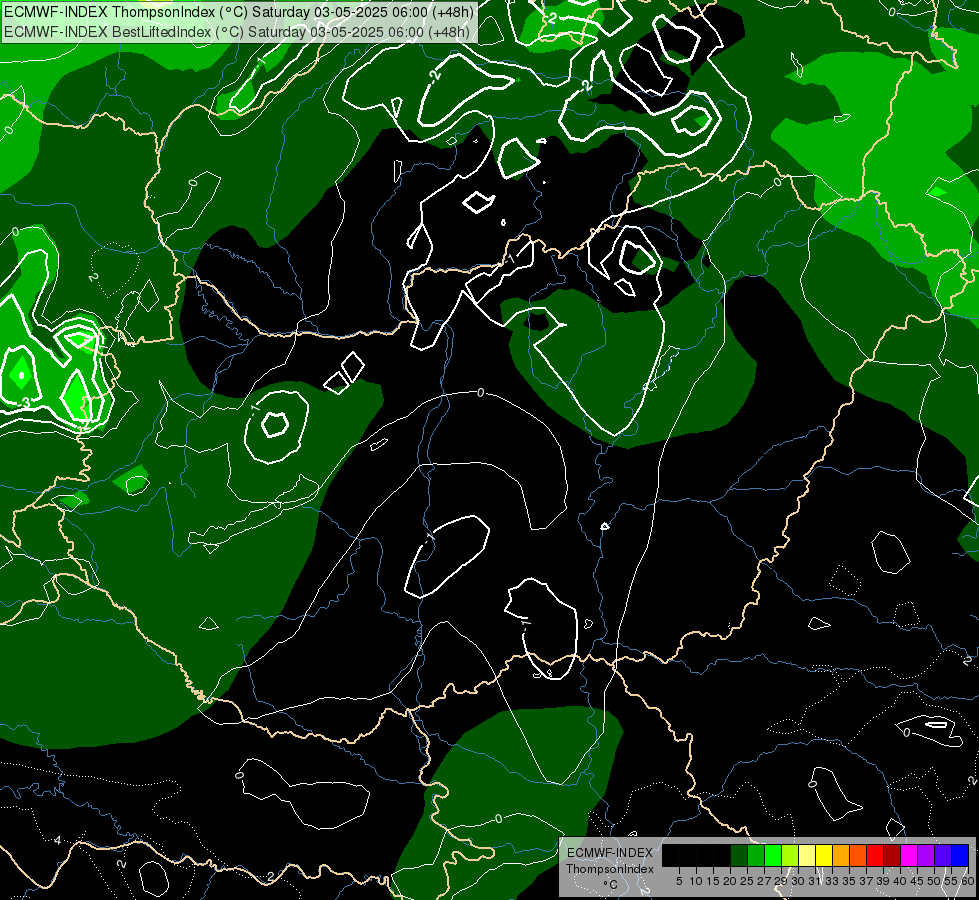
Task: Select the pure yellow 31–33 legend swatch
Action: tap(824, 855)
